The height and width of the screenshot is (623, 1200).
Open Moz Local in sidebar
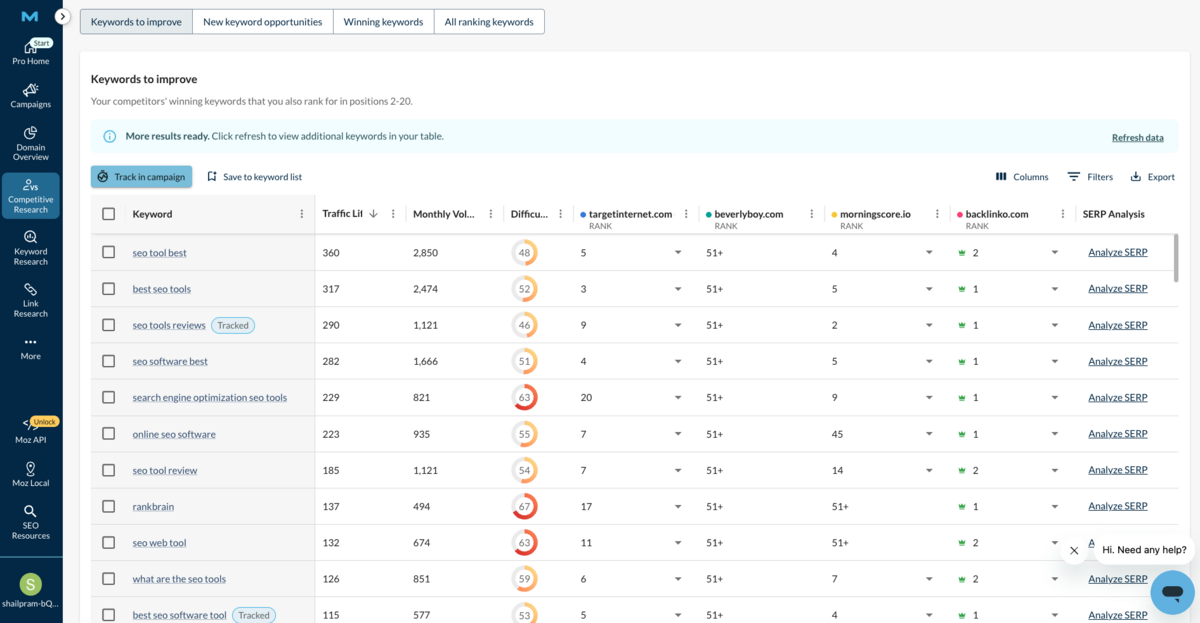pos(31,475)
